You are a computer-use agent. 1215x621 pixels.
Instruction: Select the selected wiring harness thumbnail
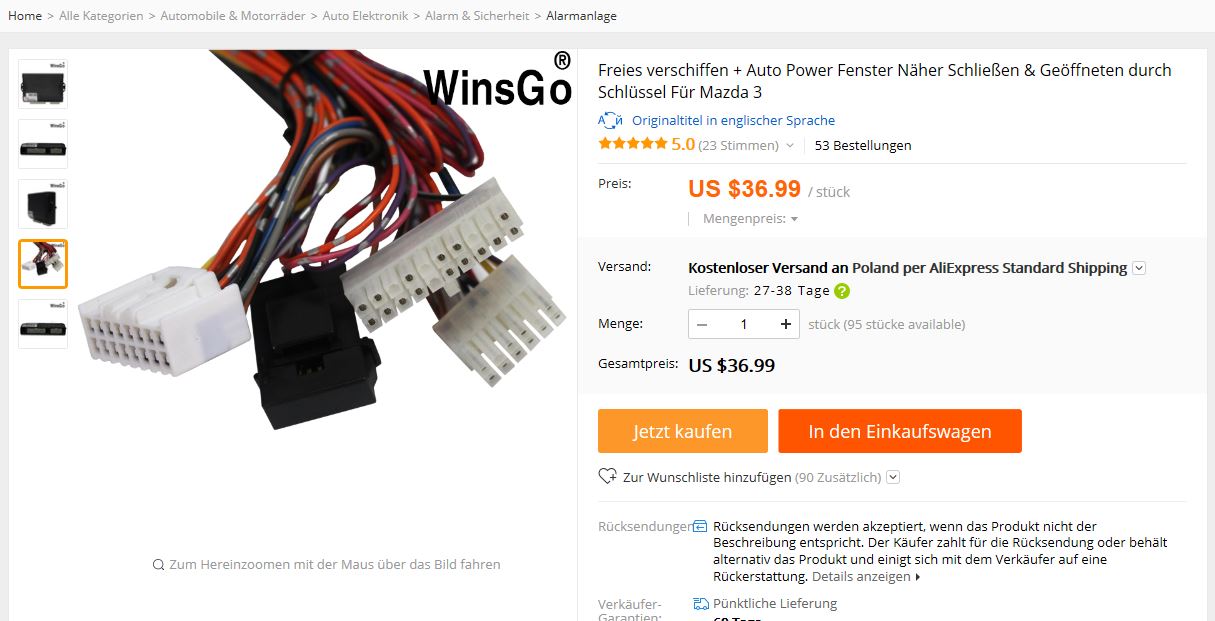click(43, 264)
